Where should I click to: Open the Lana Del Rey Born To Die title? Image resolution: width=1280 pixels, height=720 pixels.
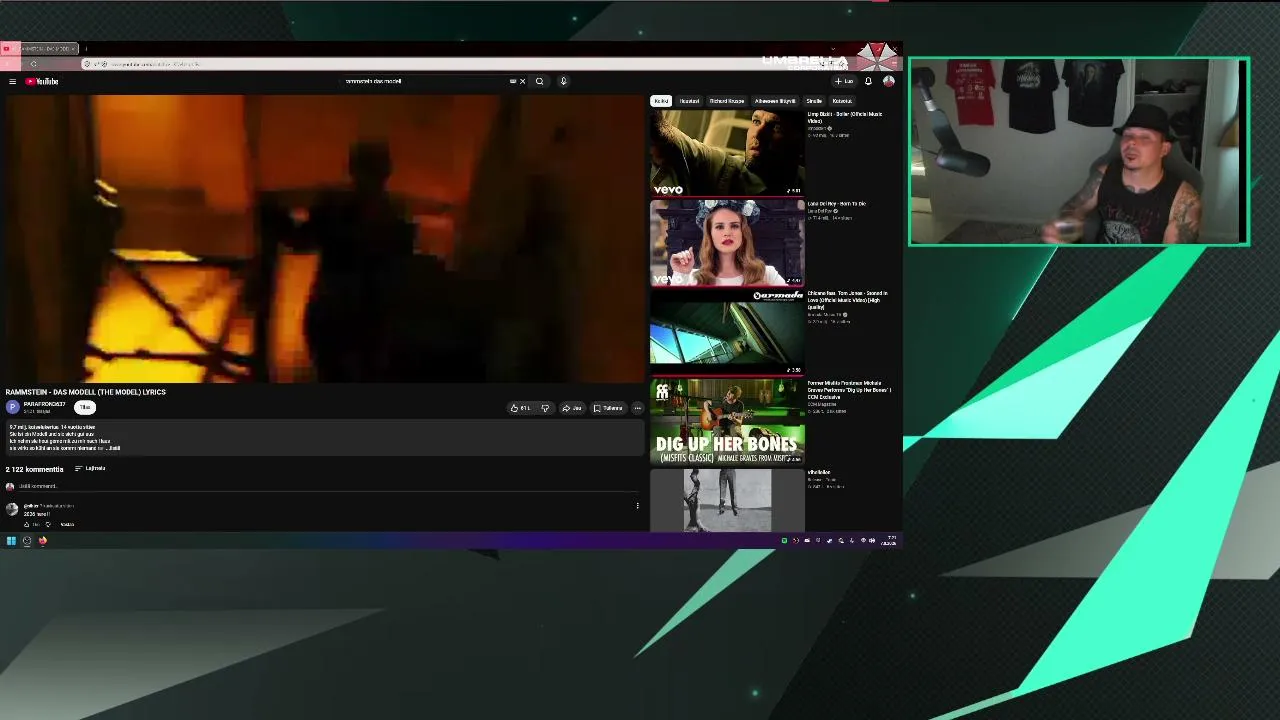837,204
